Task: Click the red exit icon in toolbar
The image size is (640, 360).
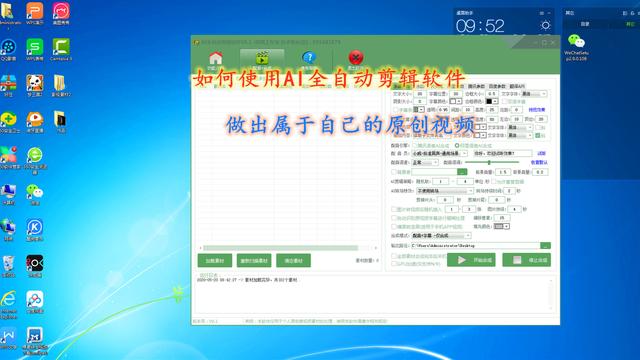Action: click(356, 58)
